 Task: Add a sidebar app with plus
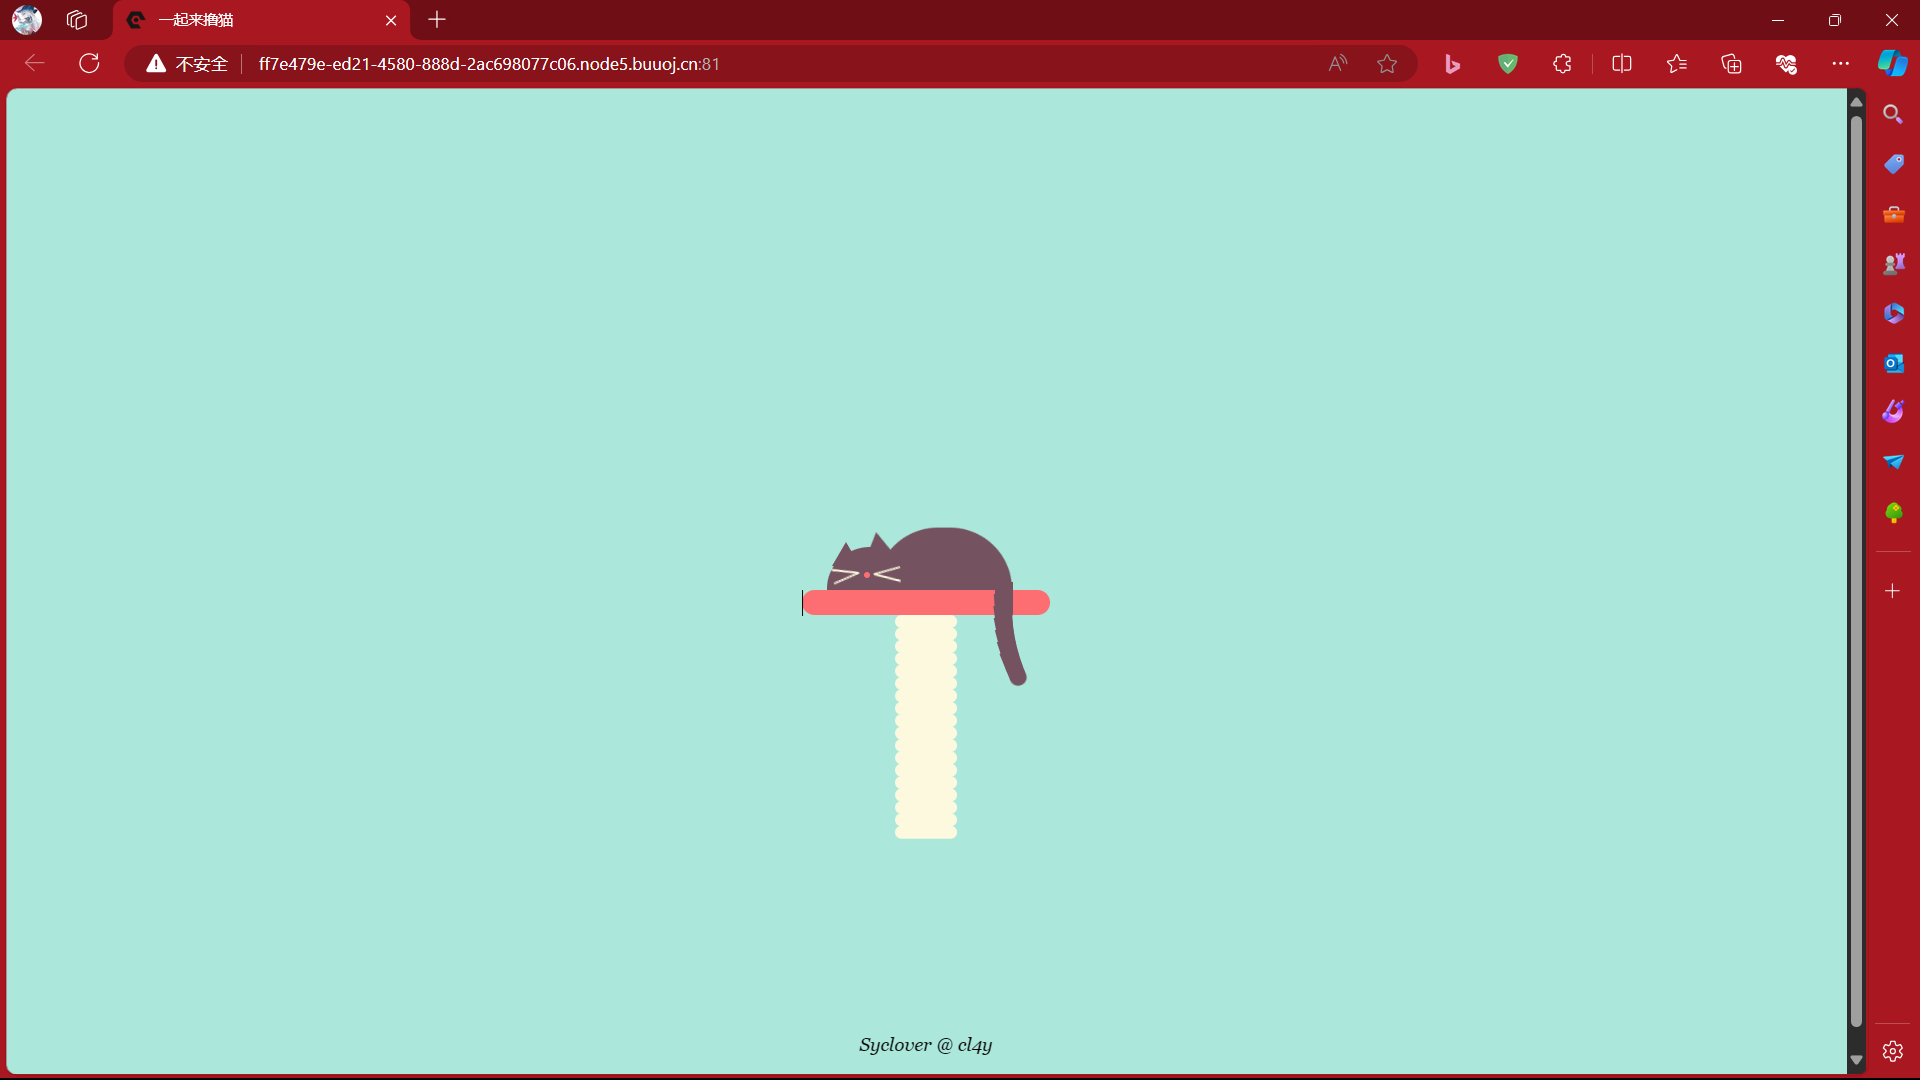1893,591
